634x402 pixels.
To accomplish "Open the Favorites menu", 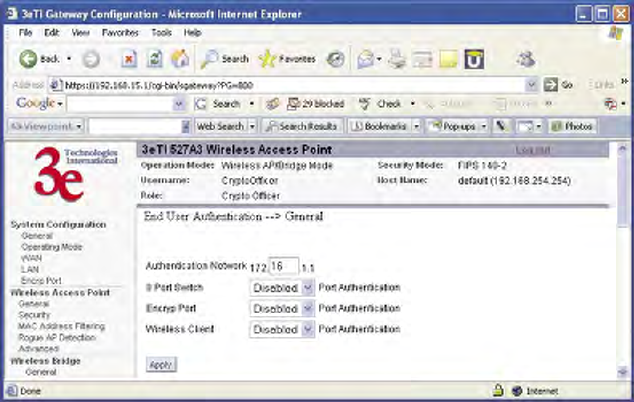I will (120, 33).
